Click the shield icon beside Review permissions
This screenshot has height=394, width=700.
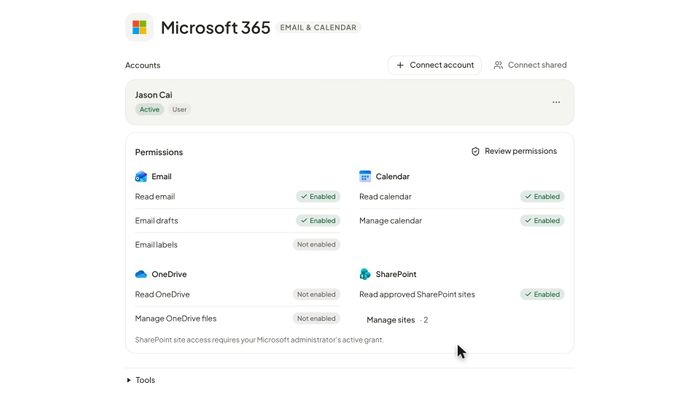point(475,151)
